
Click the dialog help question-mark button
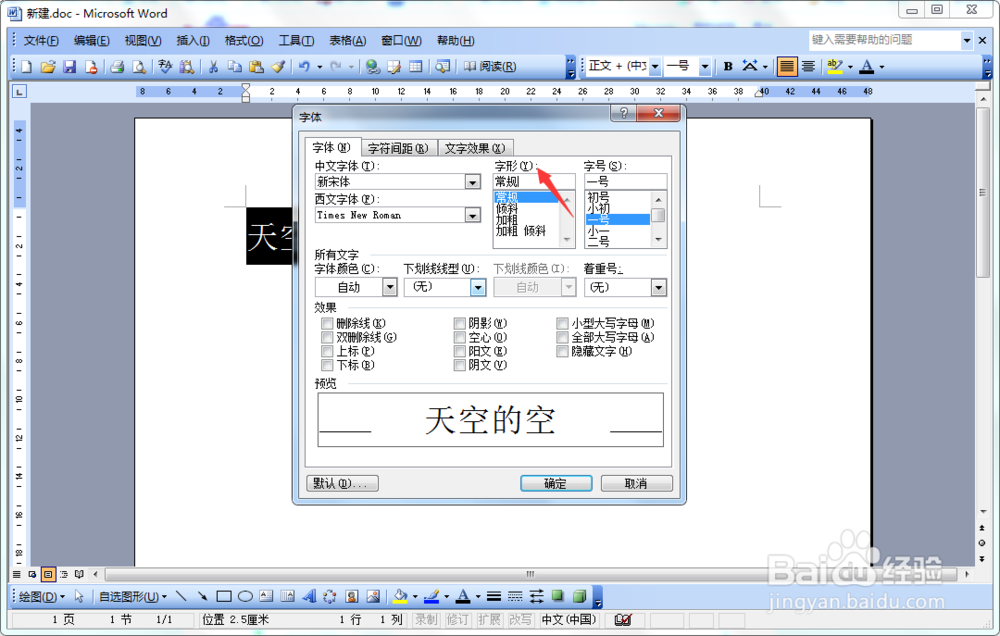(623, 114)
